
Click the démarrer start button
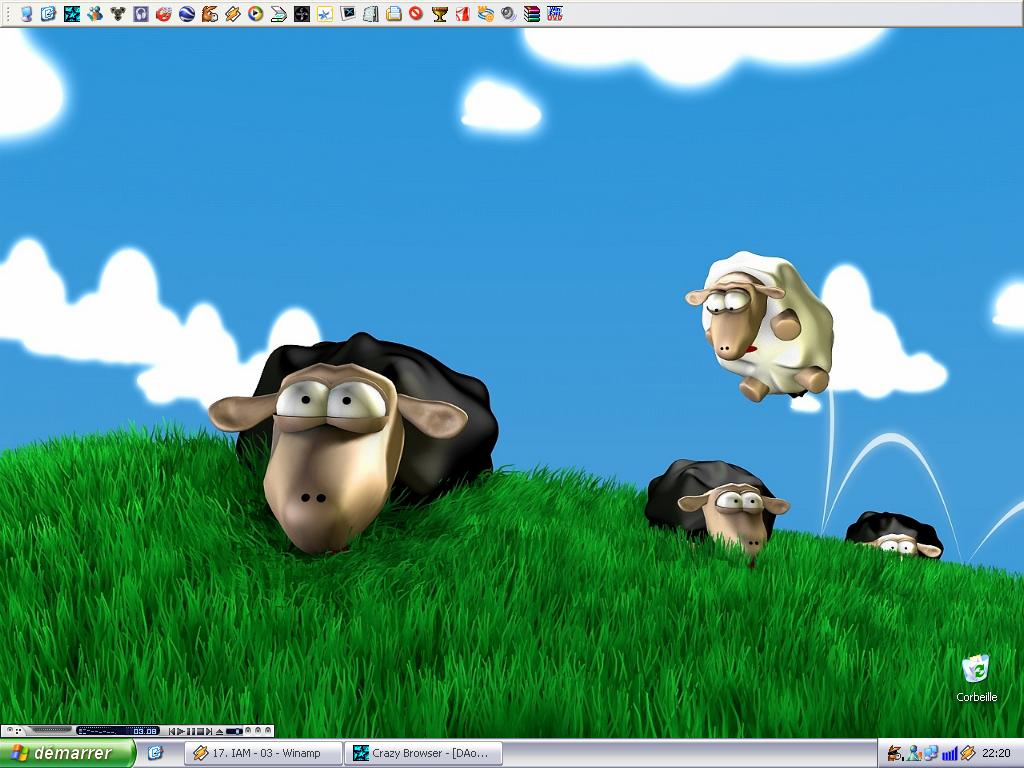[x=67, y=753]
